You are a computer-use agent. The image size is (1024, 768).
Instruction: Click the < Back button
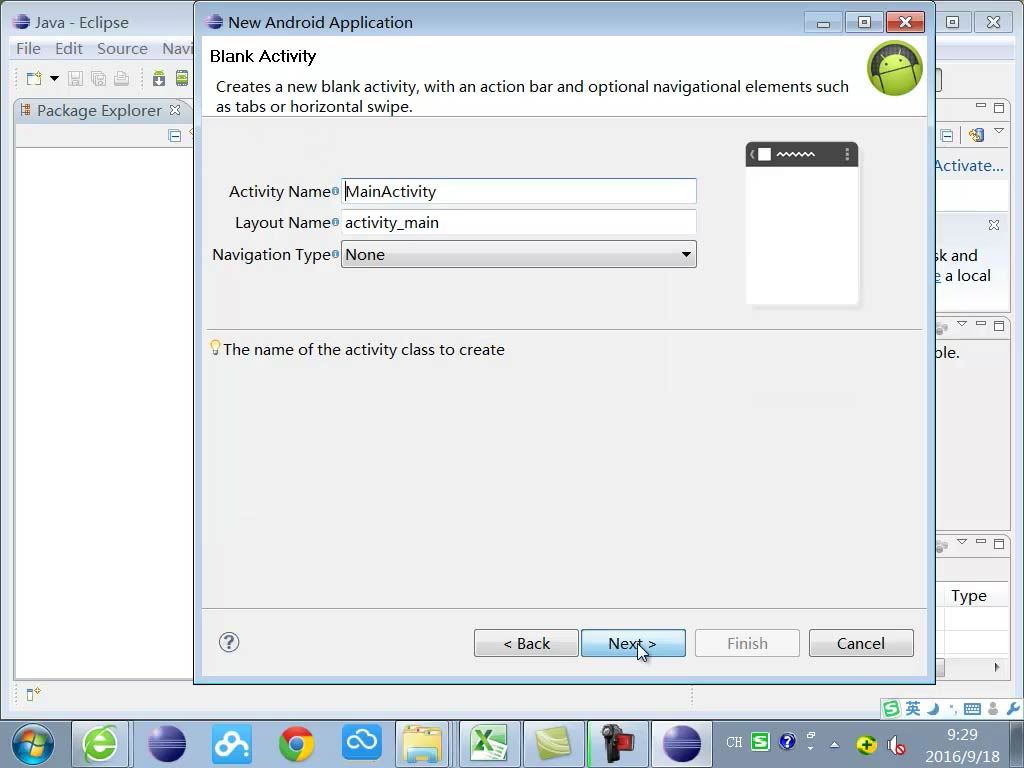click(526, 643)
